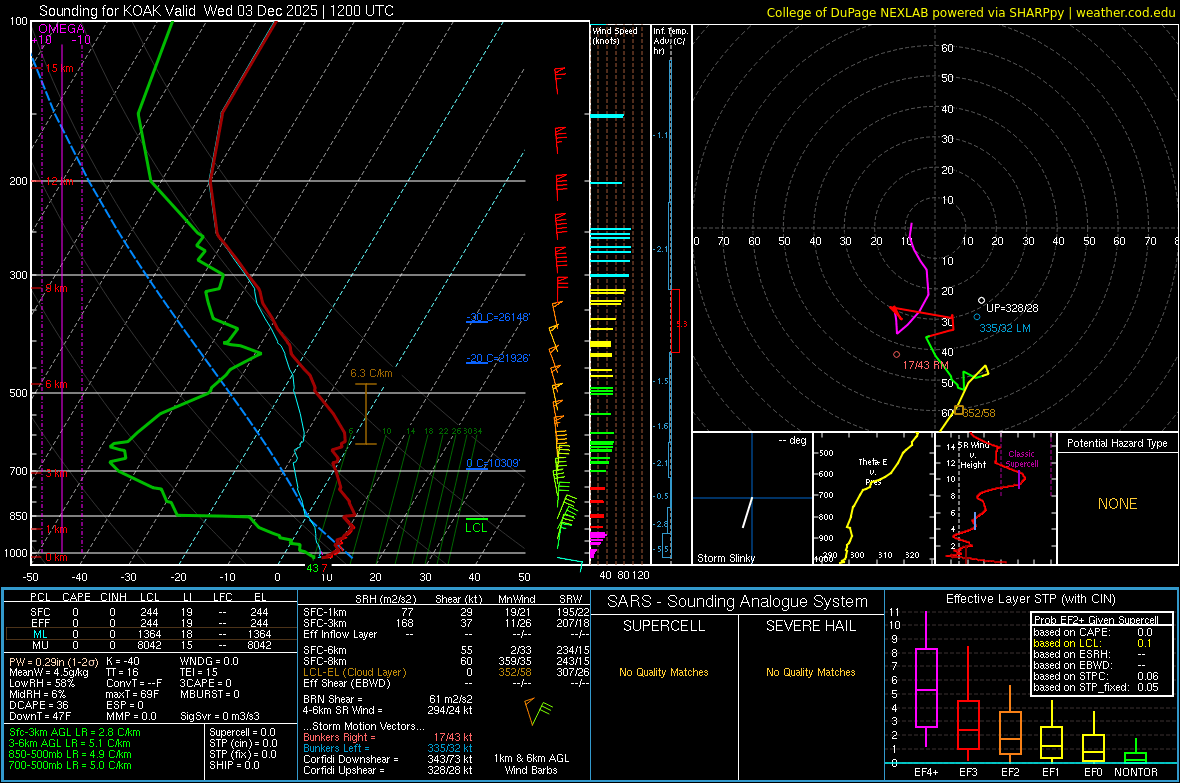Open the weather.cod.edu NEXLAB credit text
The width and height of the screenshot is (1180, 783).
click(970, 12)
